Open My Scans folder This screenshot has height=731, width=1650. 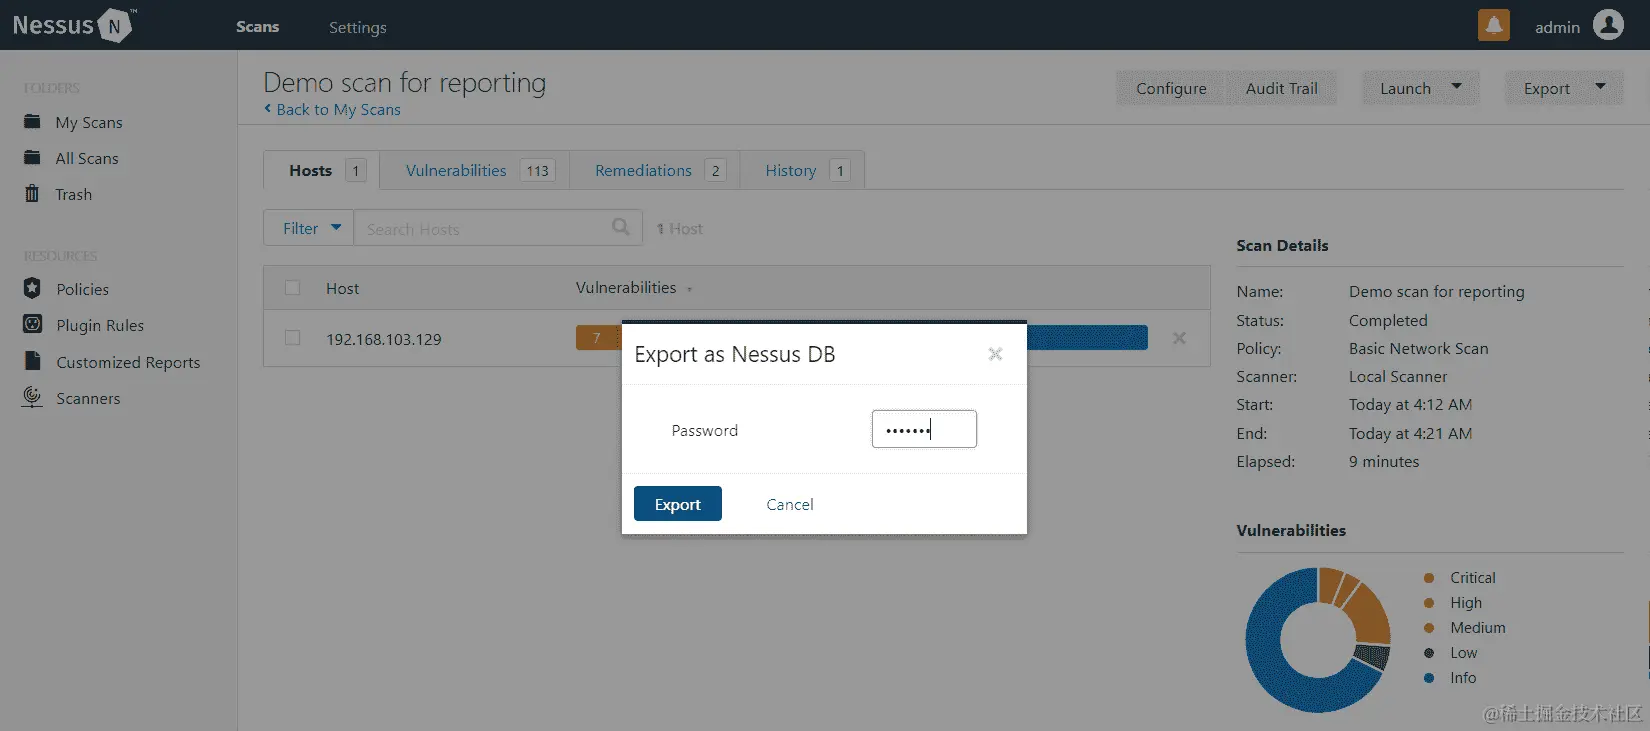(x=89, y=122)
